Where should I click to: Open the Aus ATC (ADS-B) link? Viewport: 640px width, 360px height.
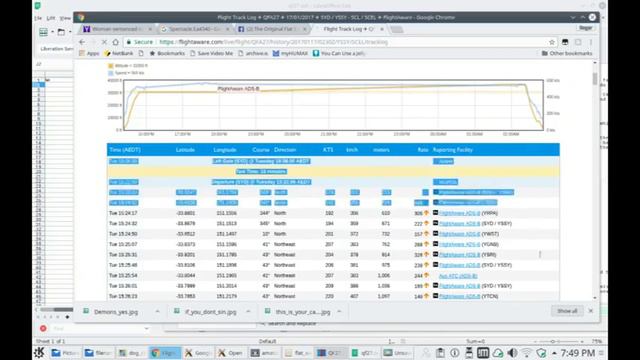pyautogui.click(x=458, y=276)
